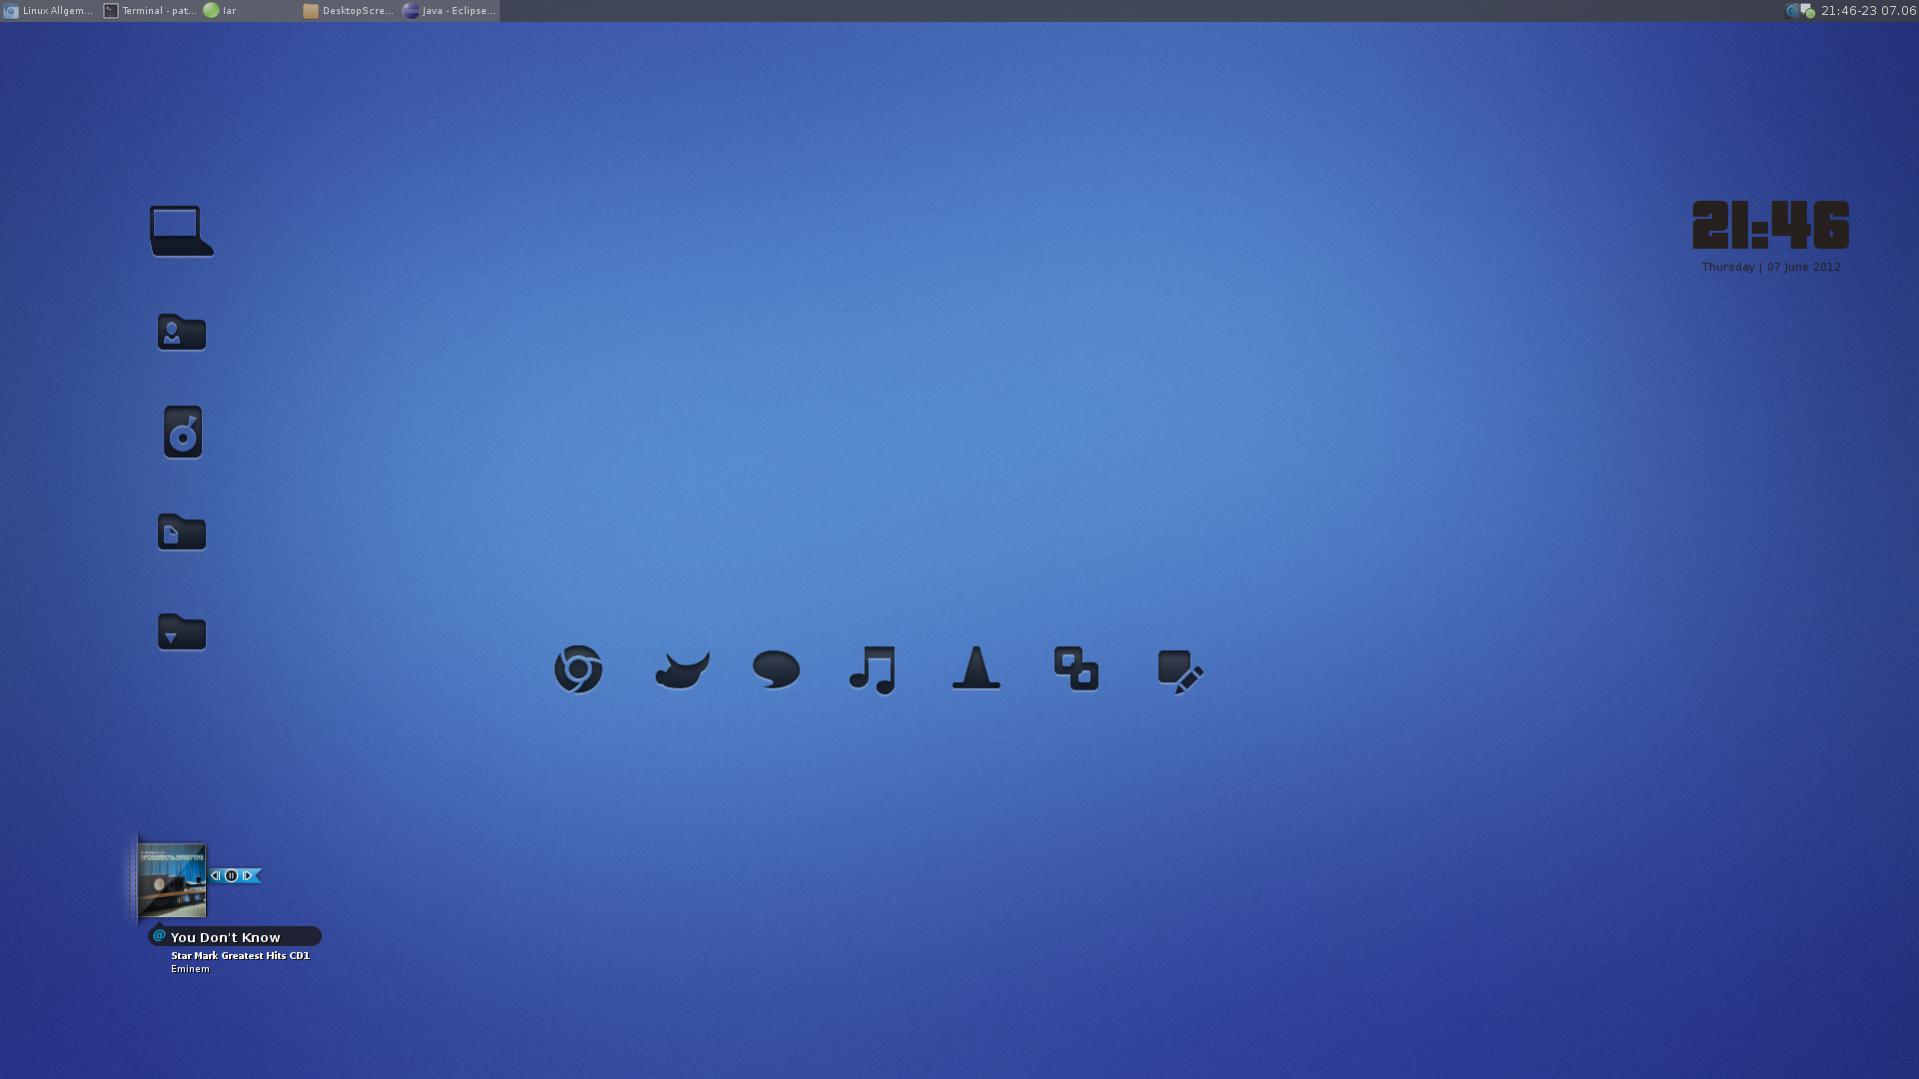Select the DesktopScre... folder taskbar entry

pos(349,11)
